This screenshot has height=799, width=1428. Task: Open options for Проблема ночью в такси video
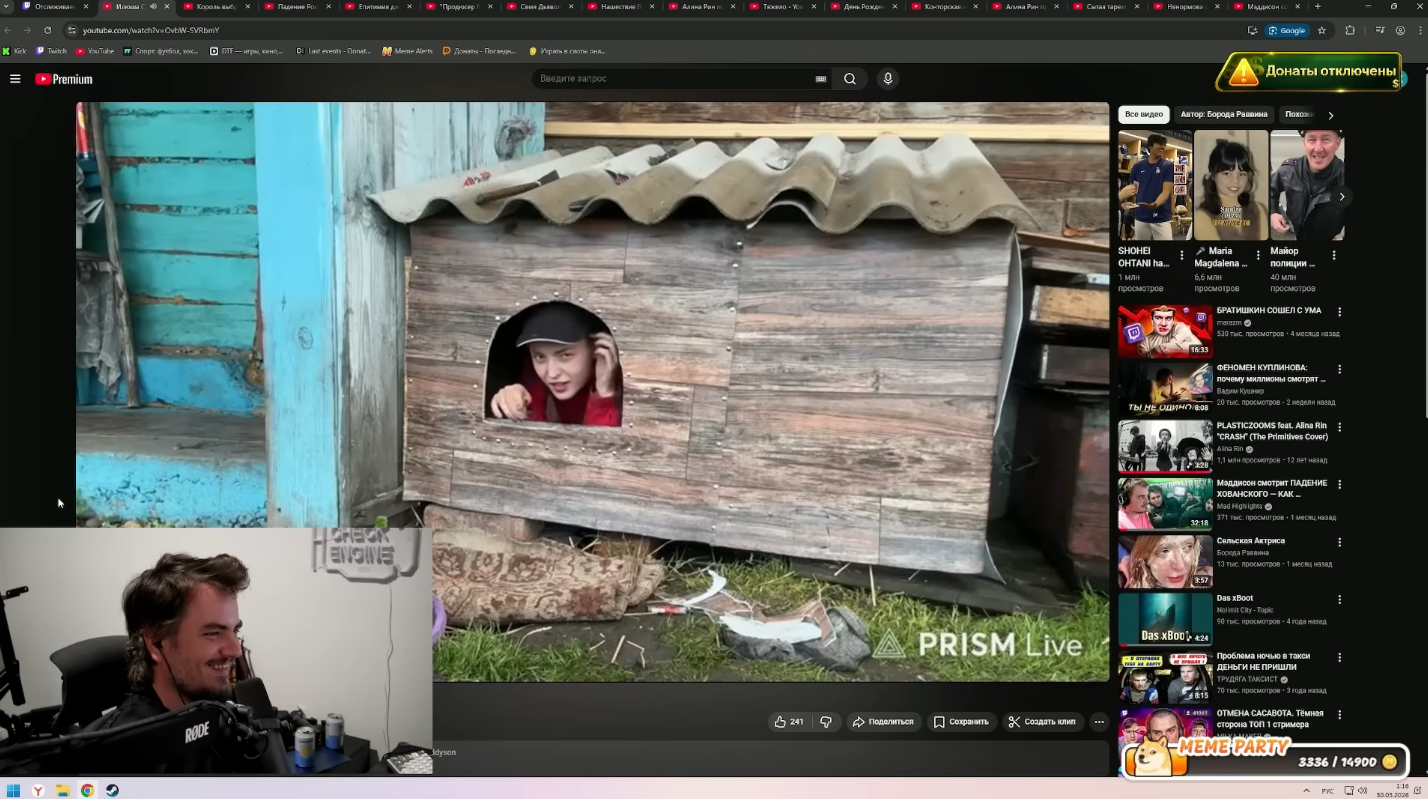(x=1339, y=657)
